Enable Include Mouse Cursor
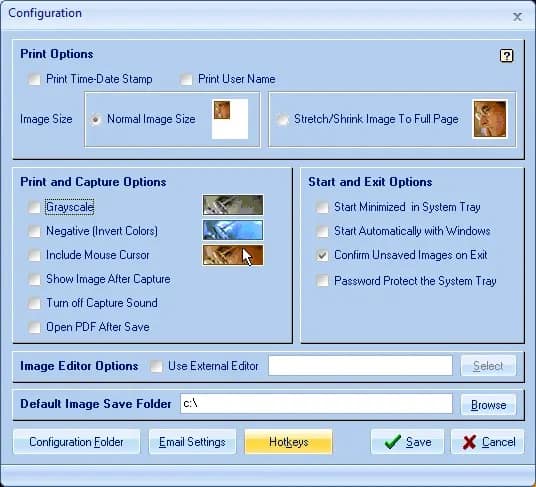536x487 pixels. tap(34, 255)
